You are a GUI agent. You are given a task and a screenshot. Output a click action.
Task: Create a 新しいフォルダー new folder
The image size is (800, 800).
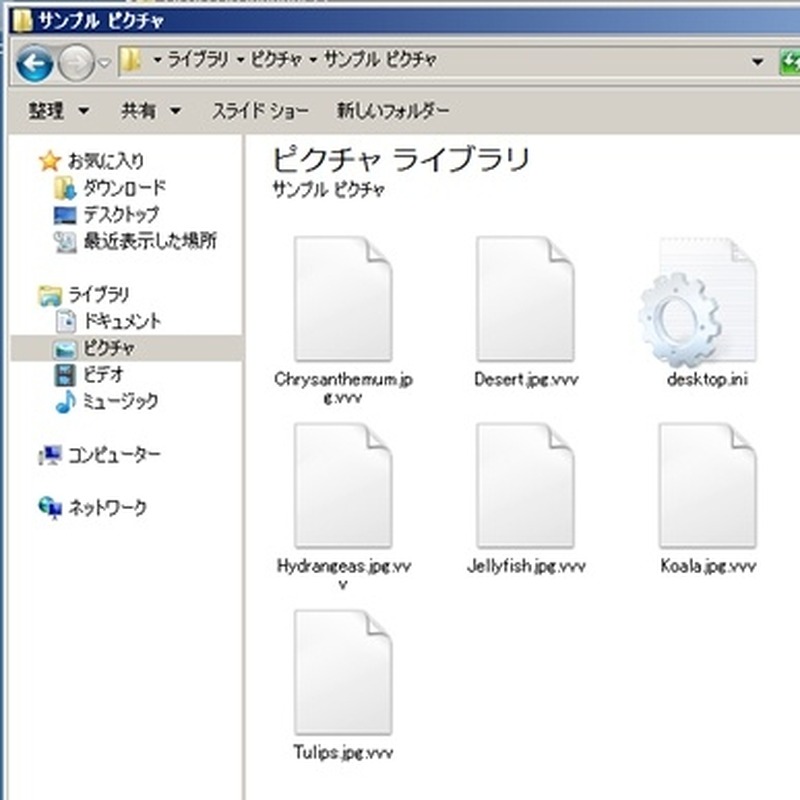point(393,110)
